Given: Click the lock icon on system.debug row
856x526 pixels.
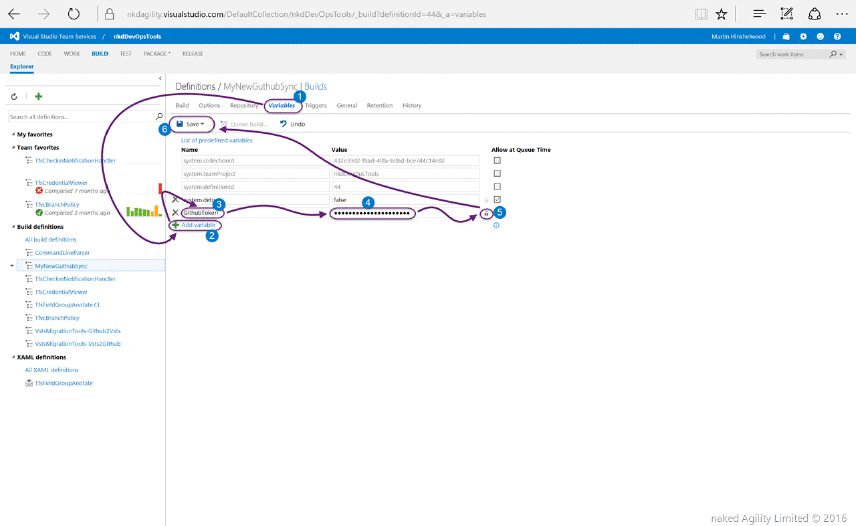Looking at the screenshot, I should pyautogui.click(x=486, y=200).
